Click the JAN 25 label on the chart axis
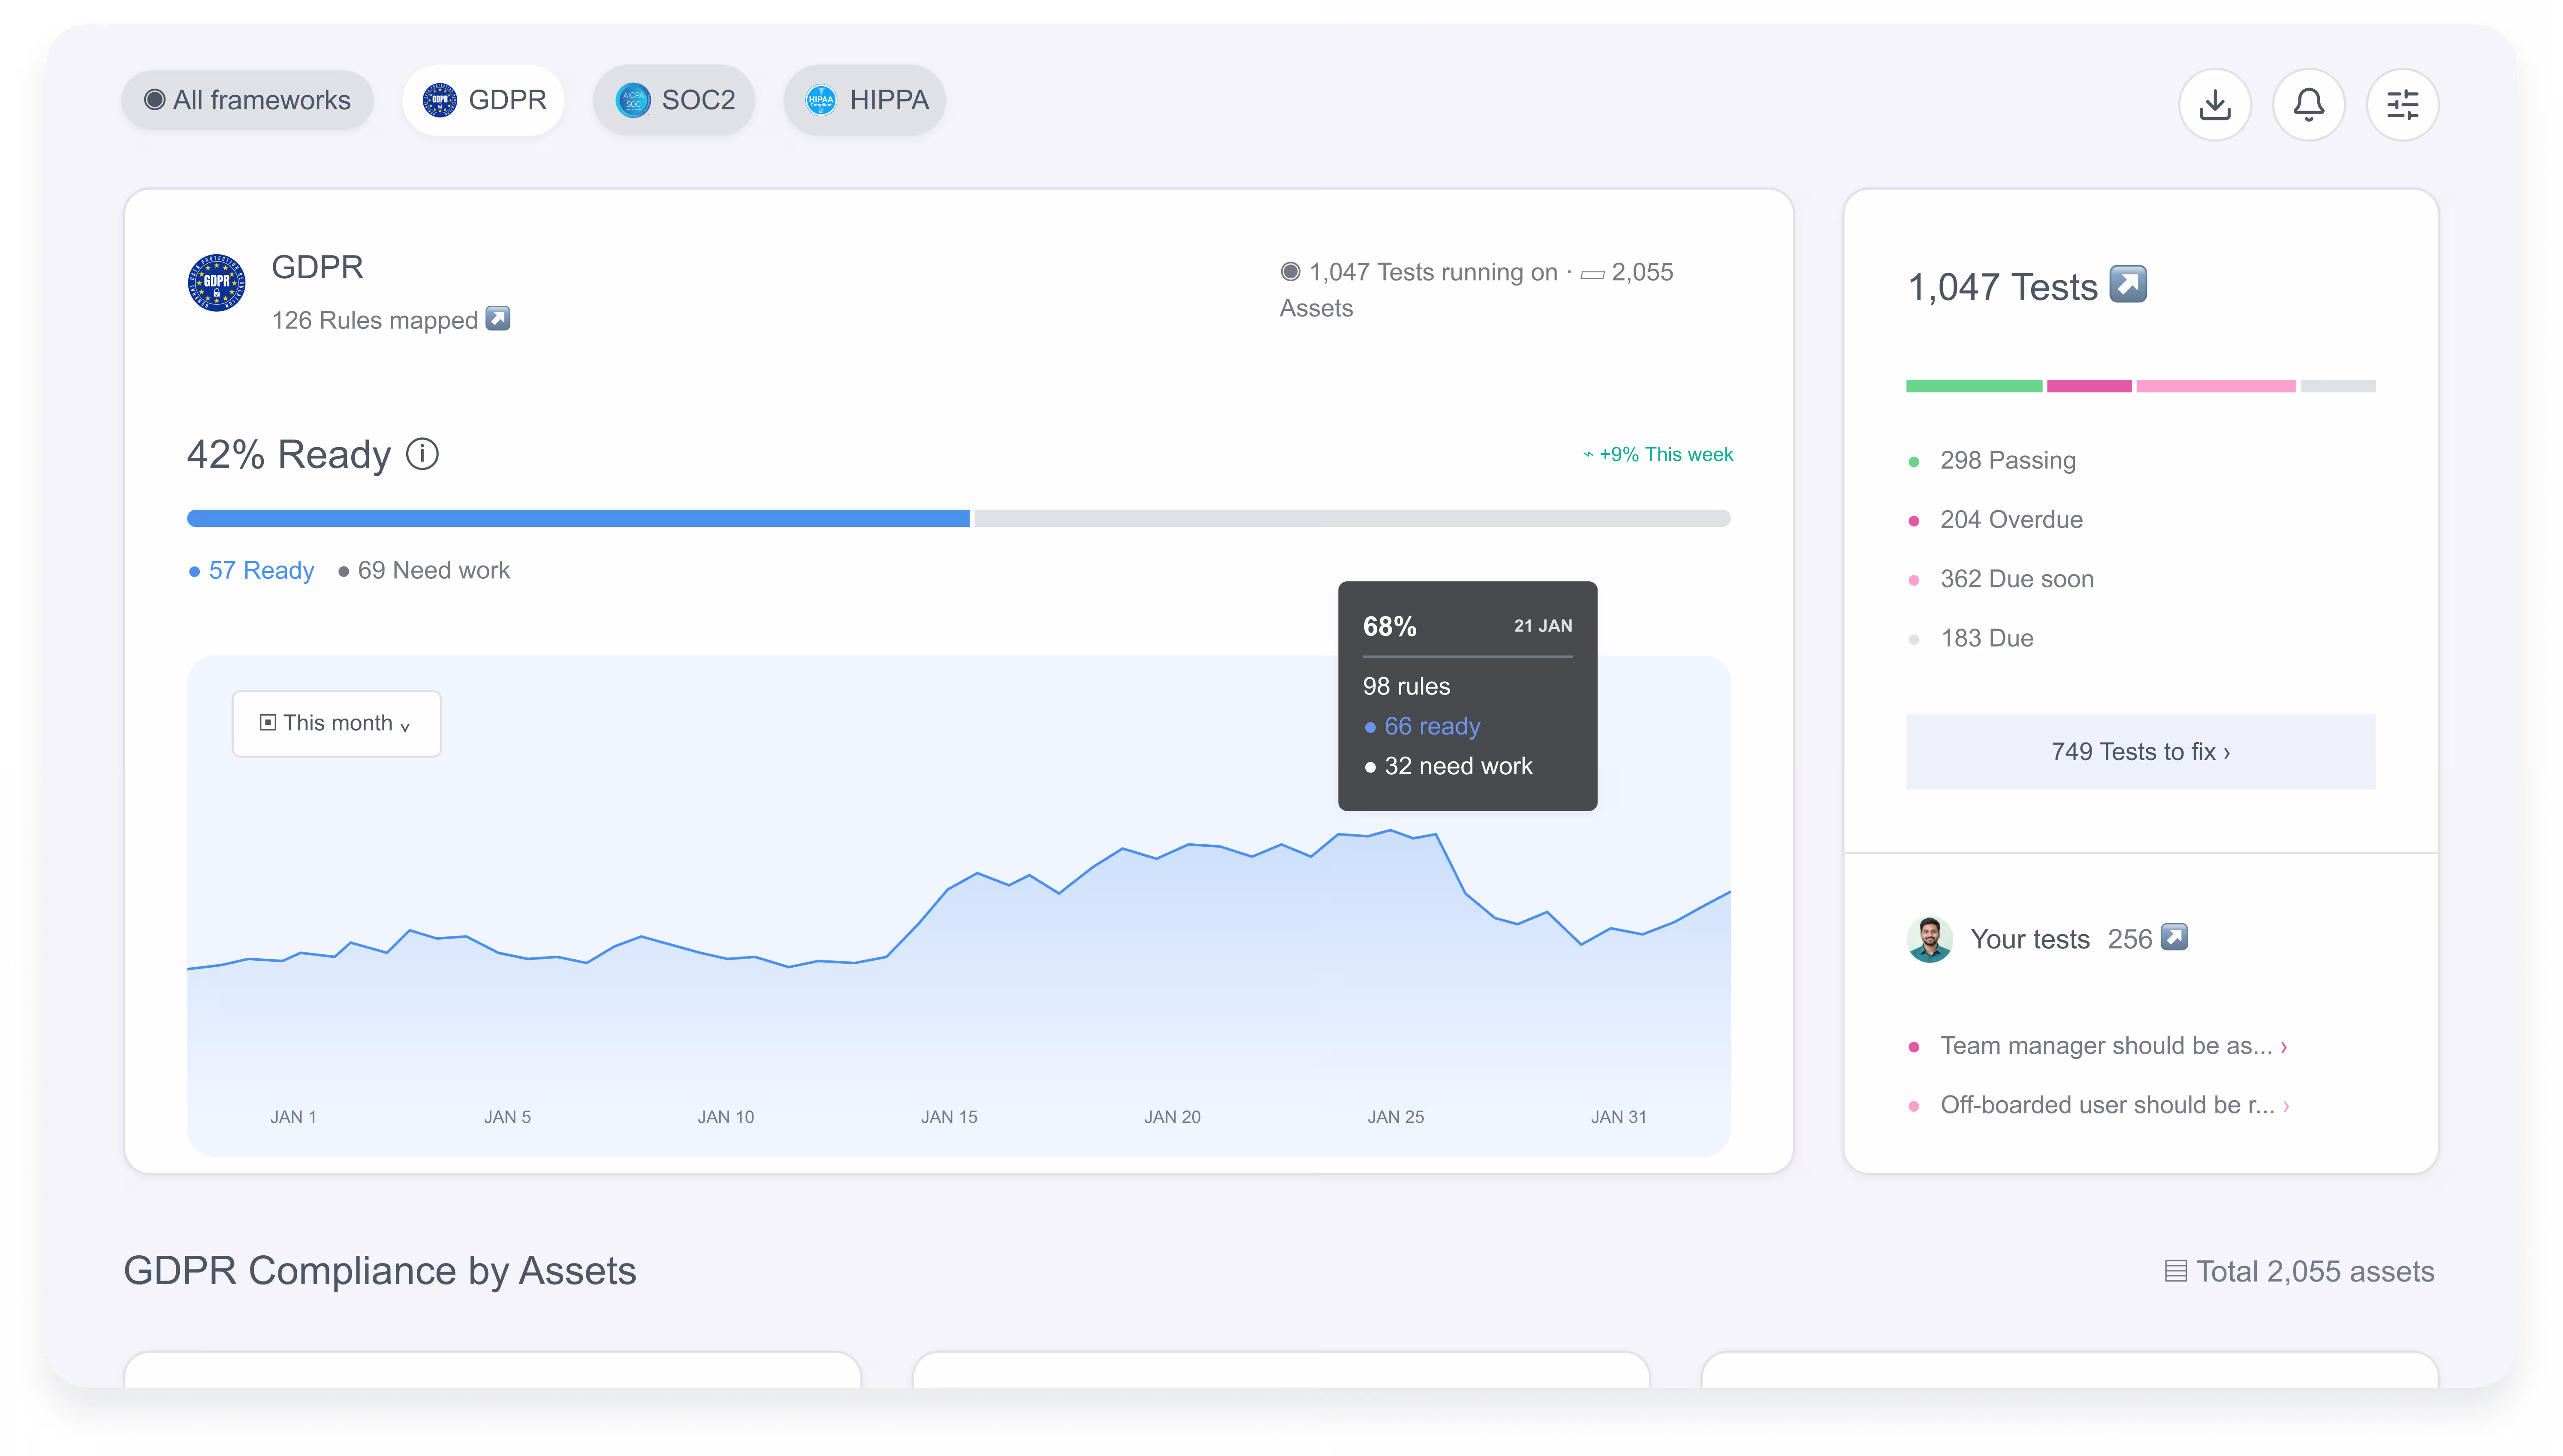This screenshot has width=2563, height=1456. pos(1395,1116)
